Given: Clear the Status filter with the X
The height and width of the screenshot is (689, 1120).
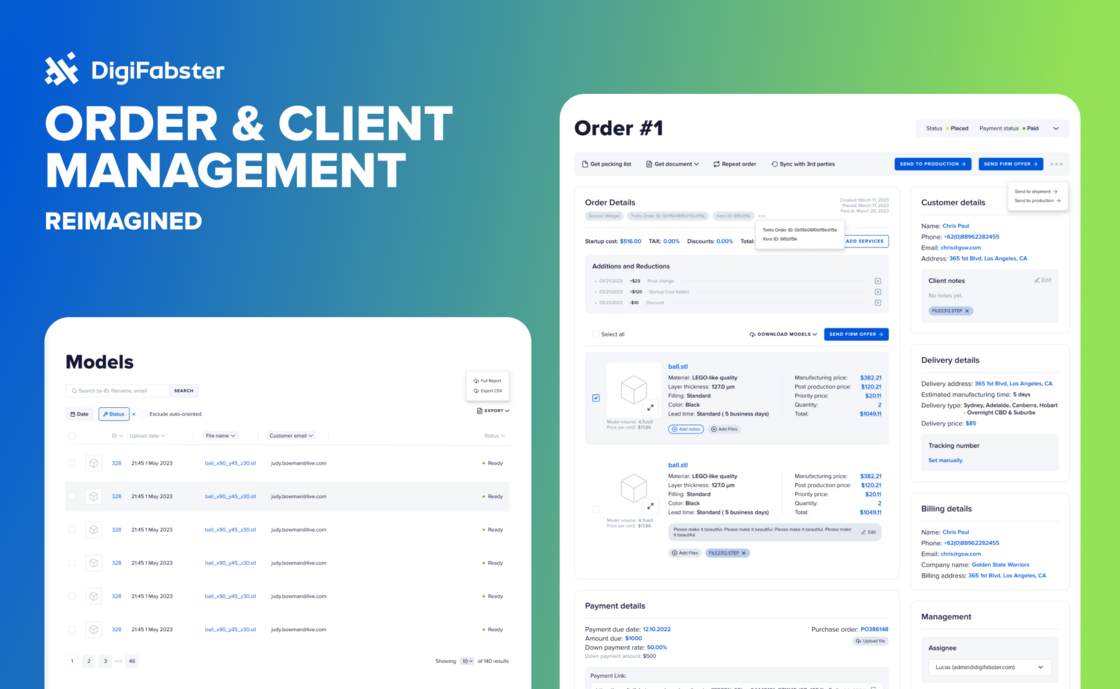Looking at the screenshot, I should click(134, 414).
